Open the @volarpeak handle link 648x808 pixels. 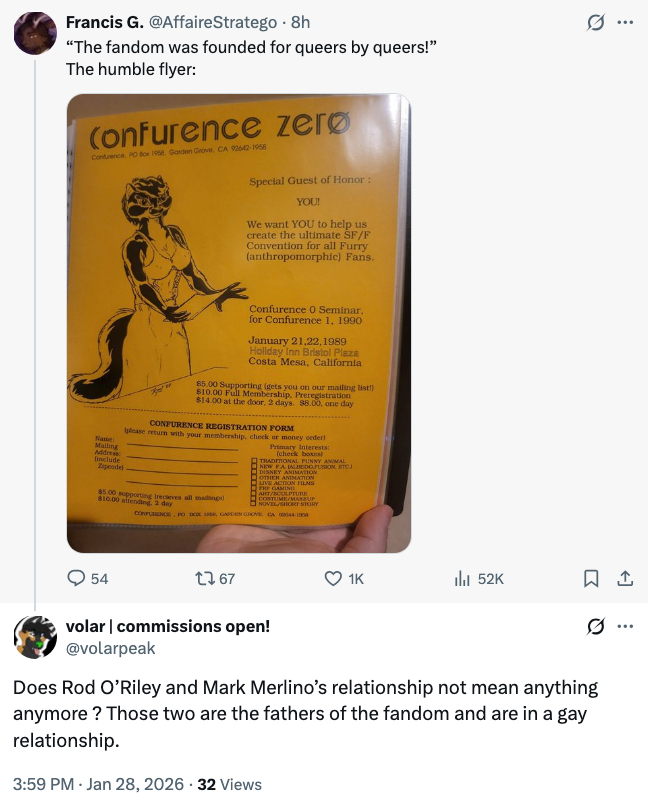pos(110,648)
